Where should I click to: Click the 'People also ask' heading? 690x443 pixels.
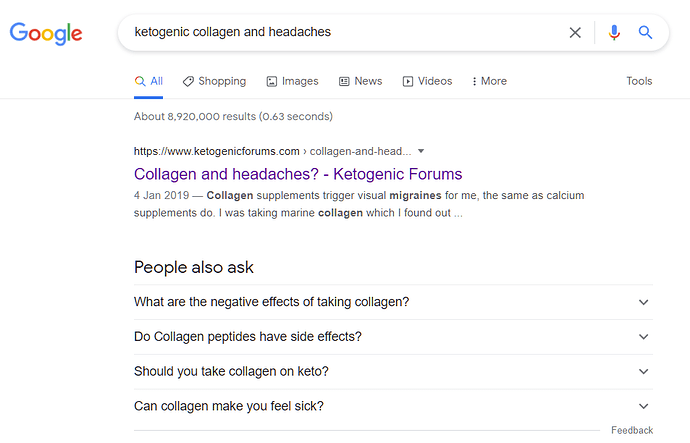click(194, 267)
